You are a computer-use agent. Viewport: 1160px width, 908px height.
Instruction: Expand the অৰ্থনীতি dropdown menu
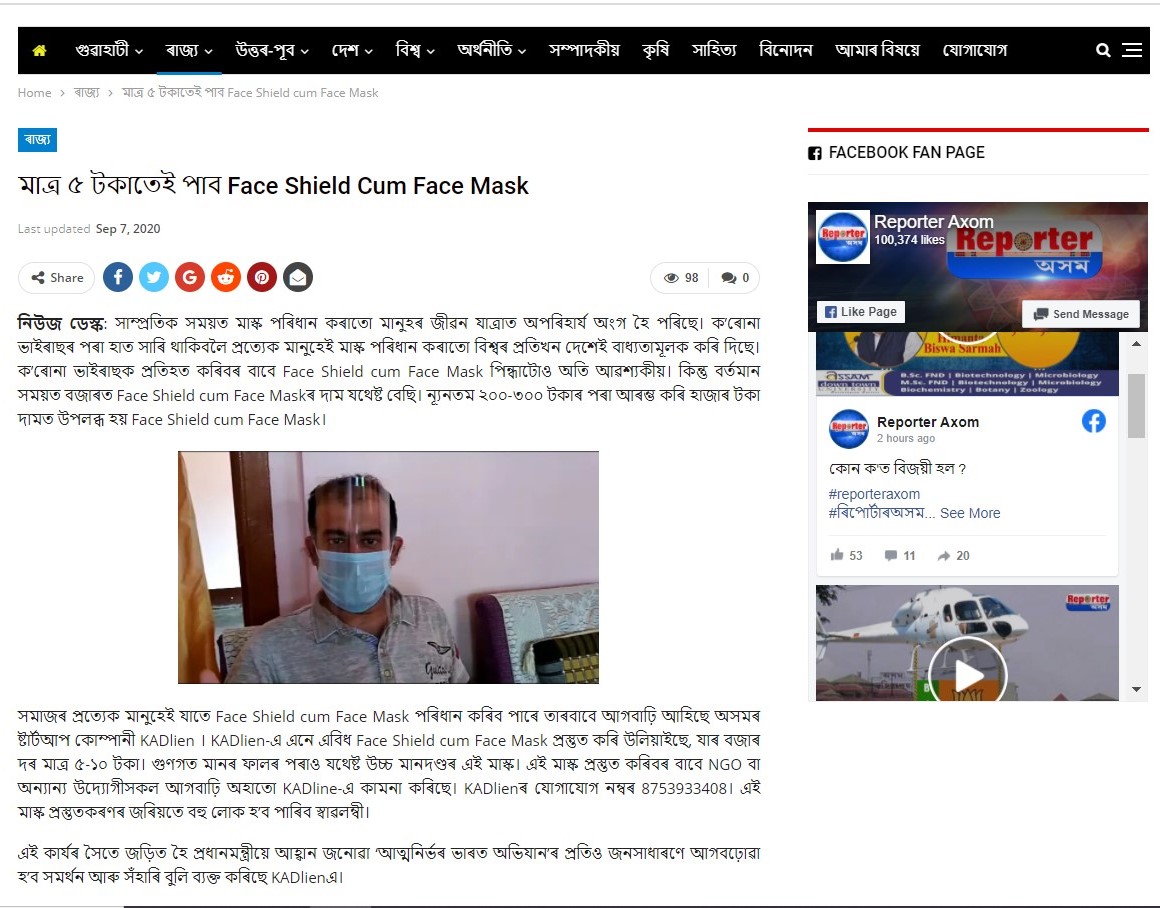(492, 50)
